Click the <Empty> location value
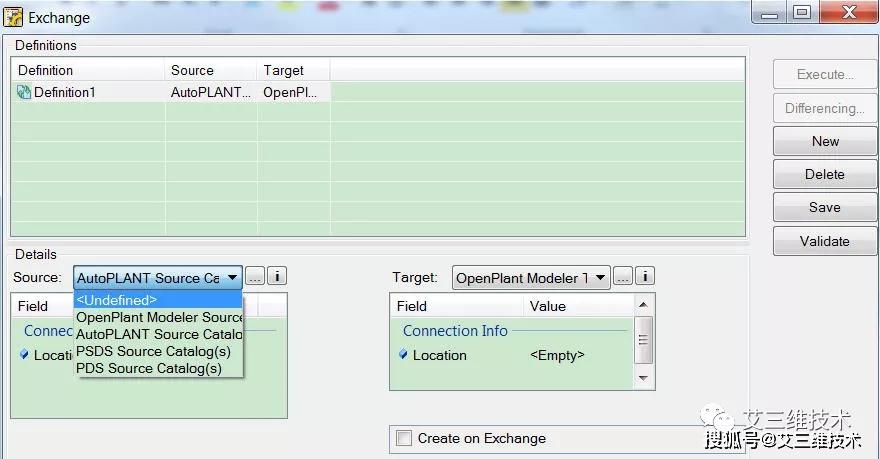The width and height of the screenshot is (880, 459). click(x=557, y=355)
